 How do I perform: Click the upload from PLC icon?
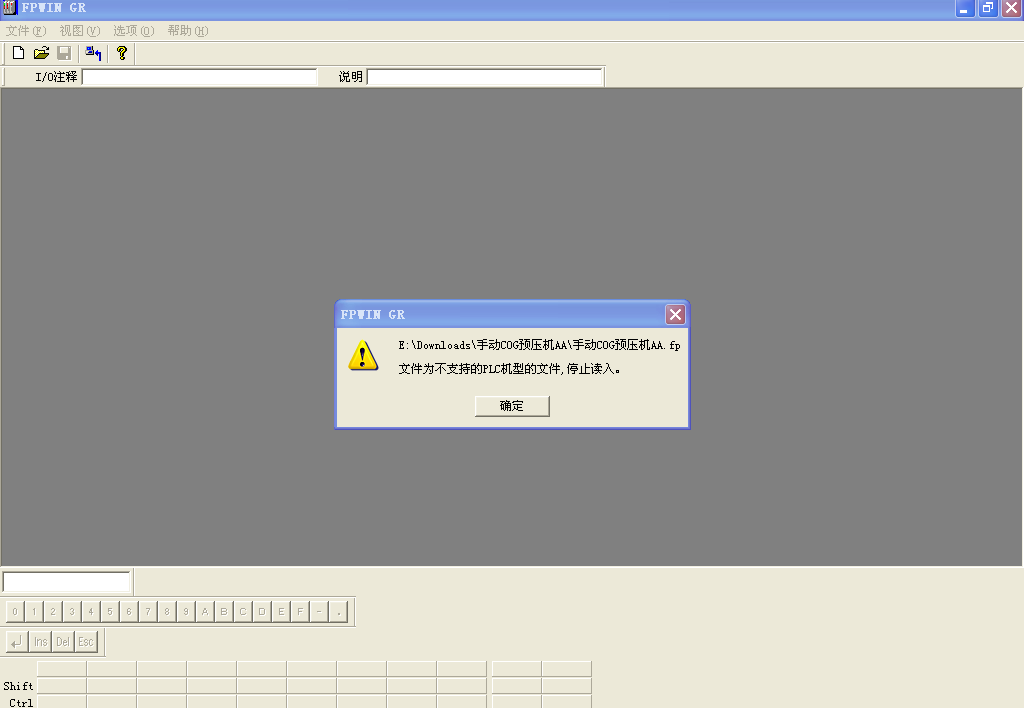click(x=94, y=53)
